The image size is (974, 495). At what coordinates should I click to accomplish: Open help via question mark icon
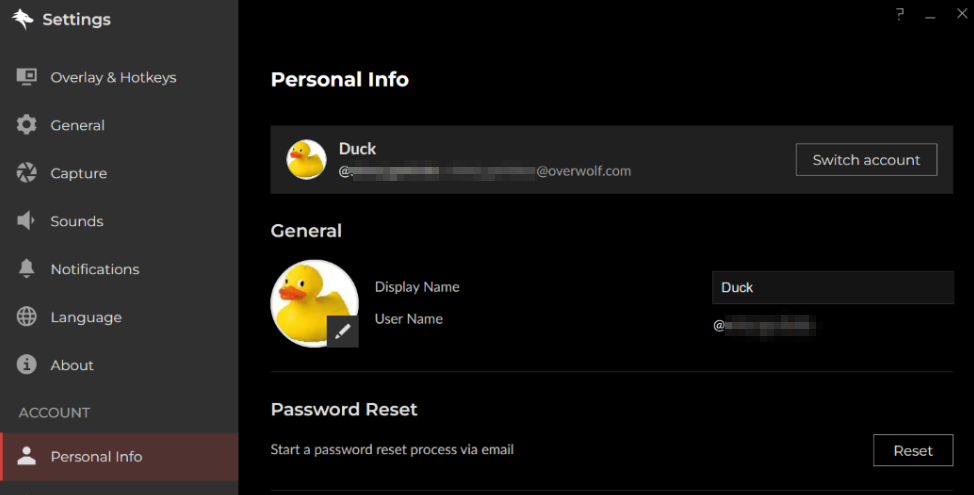click(899, 14)
